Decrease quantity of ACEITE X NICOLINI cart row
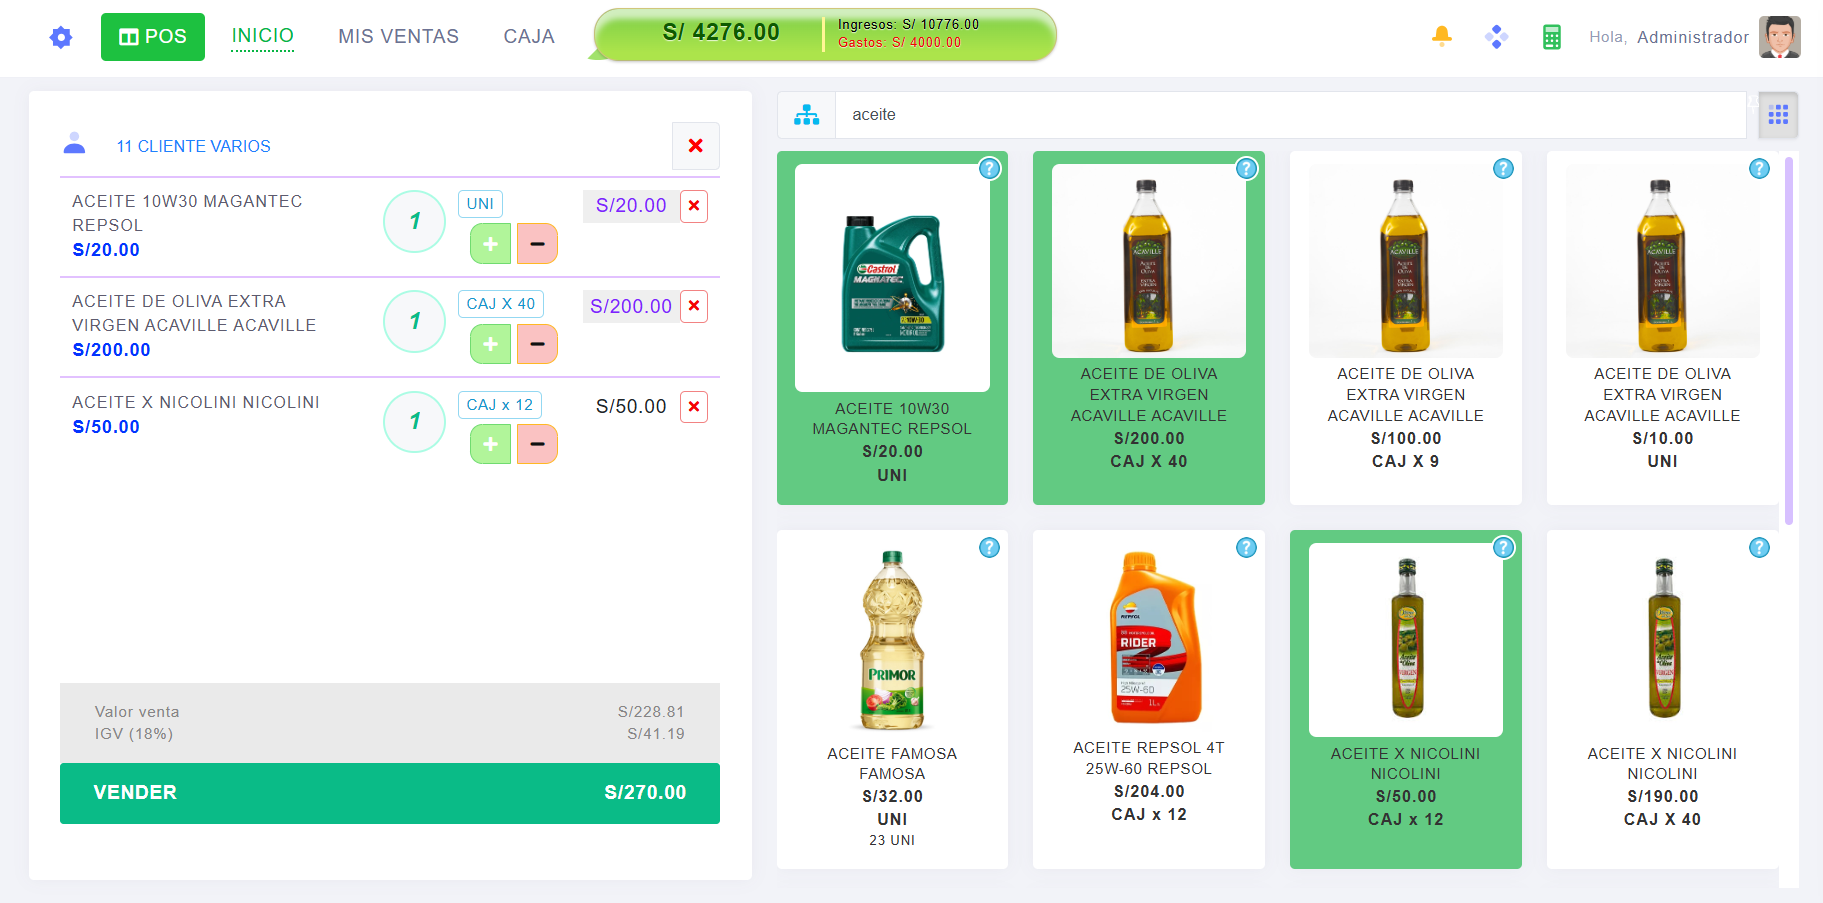The height and width of the screenshot is (903, 1823). pyautogui.click(x=537, y=444)
